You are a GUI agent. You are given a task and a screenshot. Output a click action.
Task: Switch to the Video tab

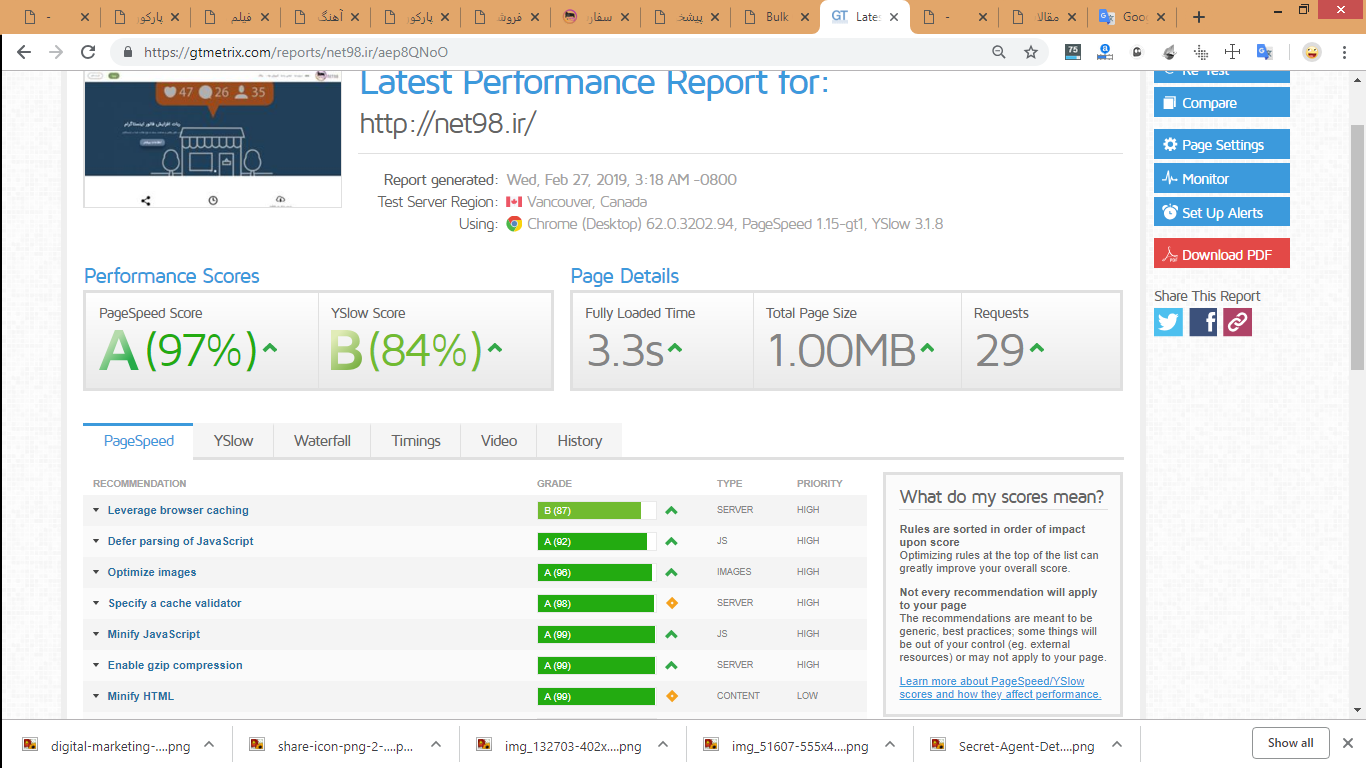point(499,441)
